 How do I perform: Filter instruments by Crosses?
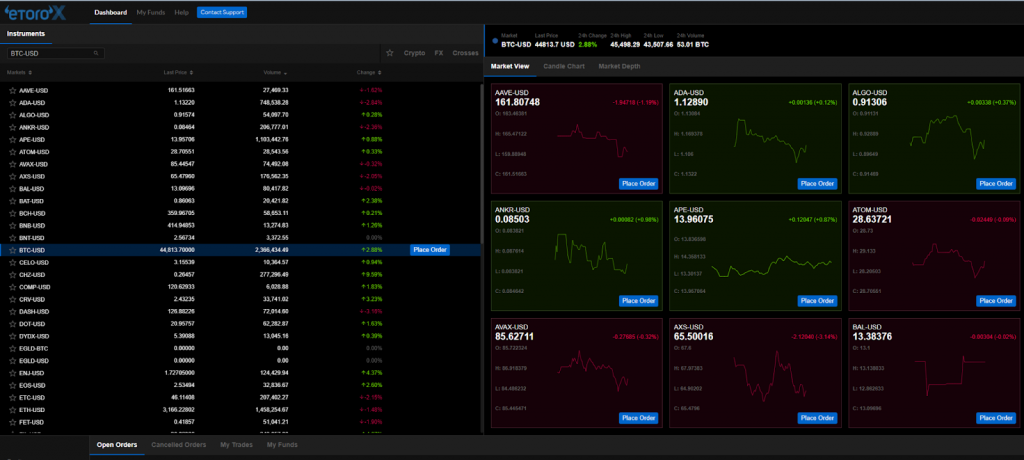466,53
